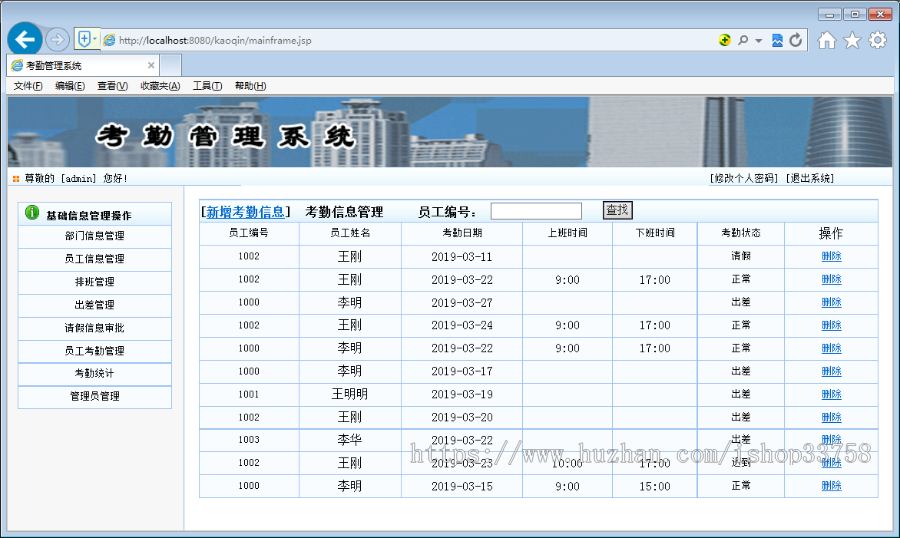Open 部门信息管理 in the sidebar
900x538 pixels.
95,236
